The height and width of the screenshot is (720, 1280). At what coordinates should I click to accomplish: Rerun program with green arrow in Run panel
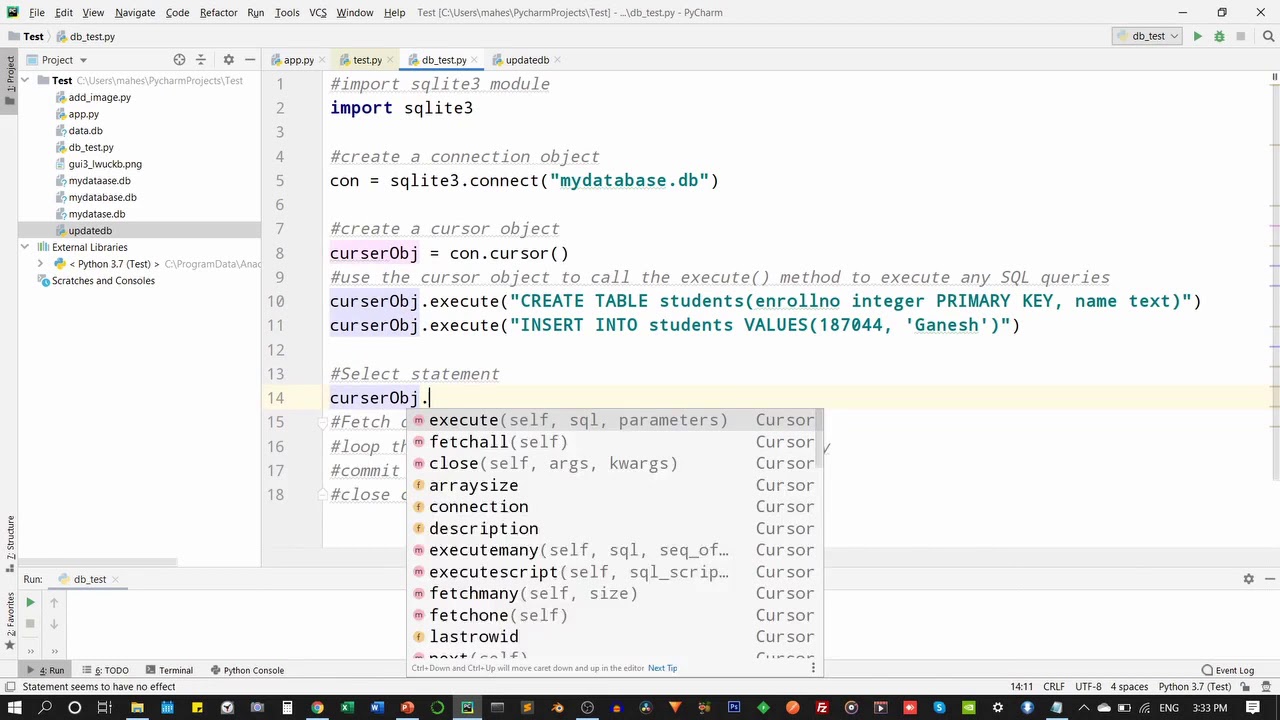coord(30,603)
